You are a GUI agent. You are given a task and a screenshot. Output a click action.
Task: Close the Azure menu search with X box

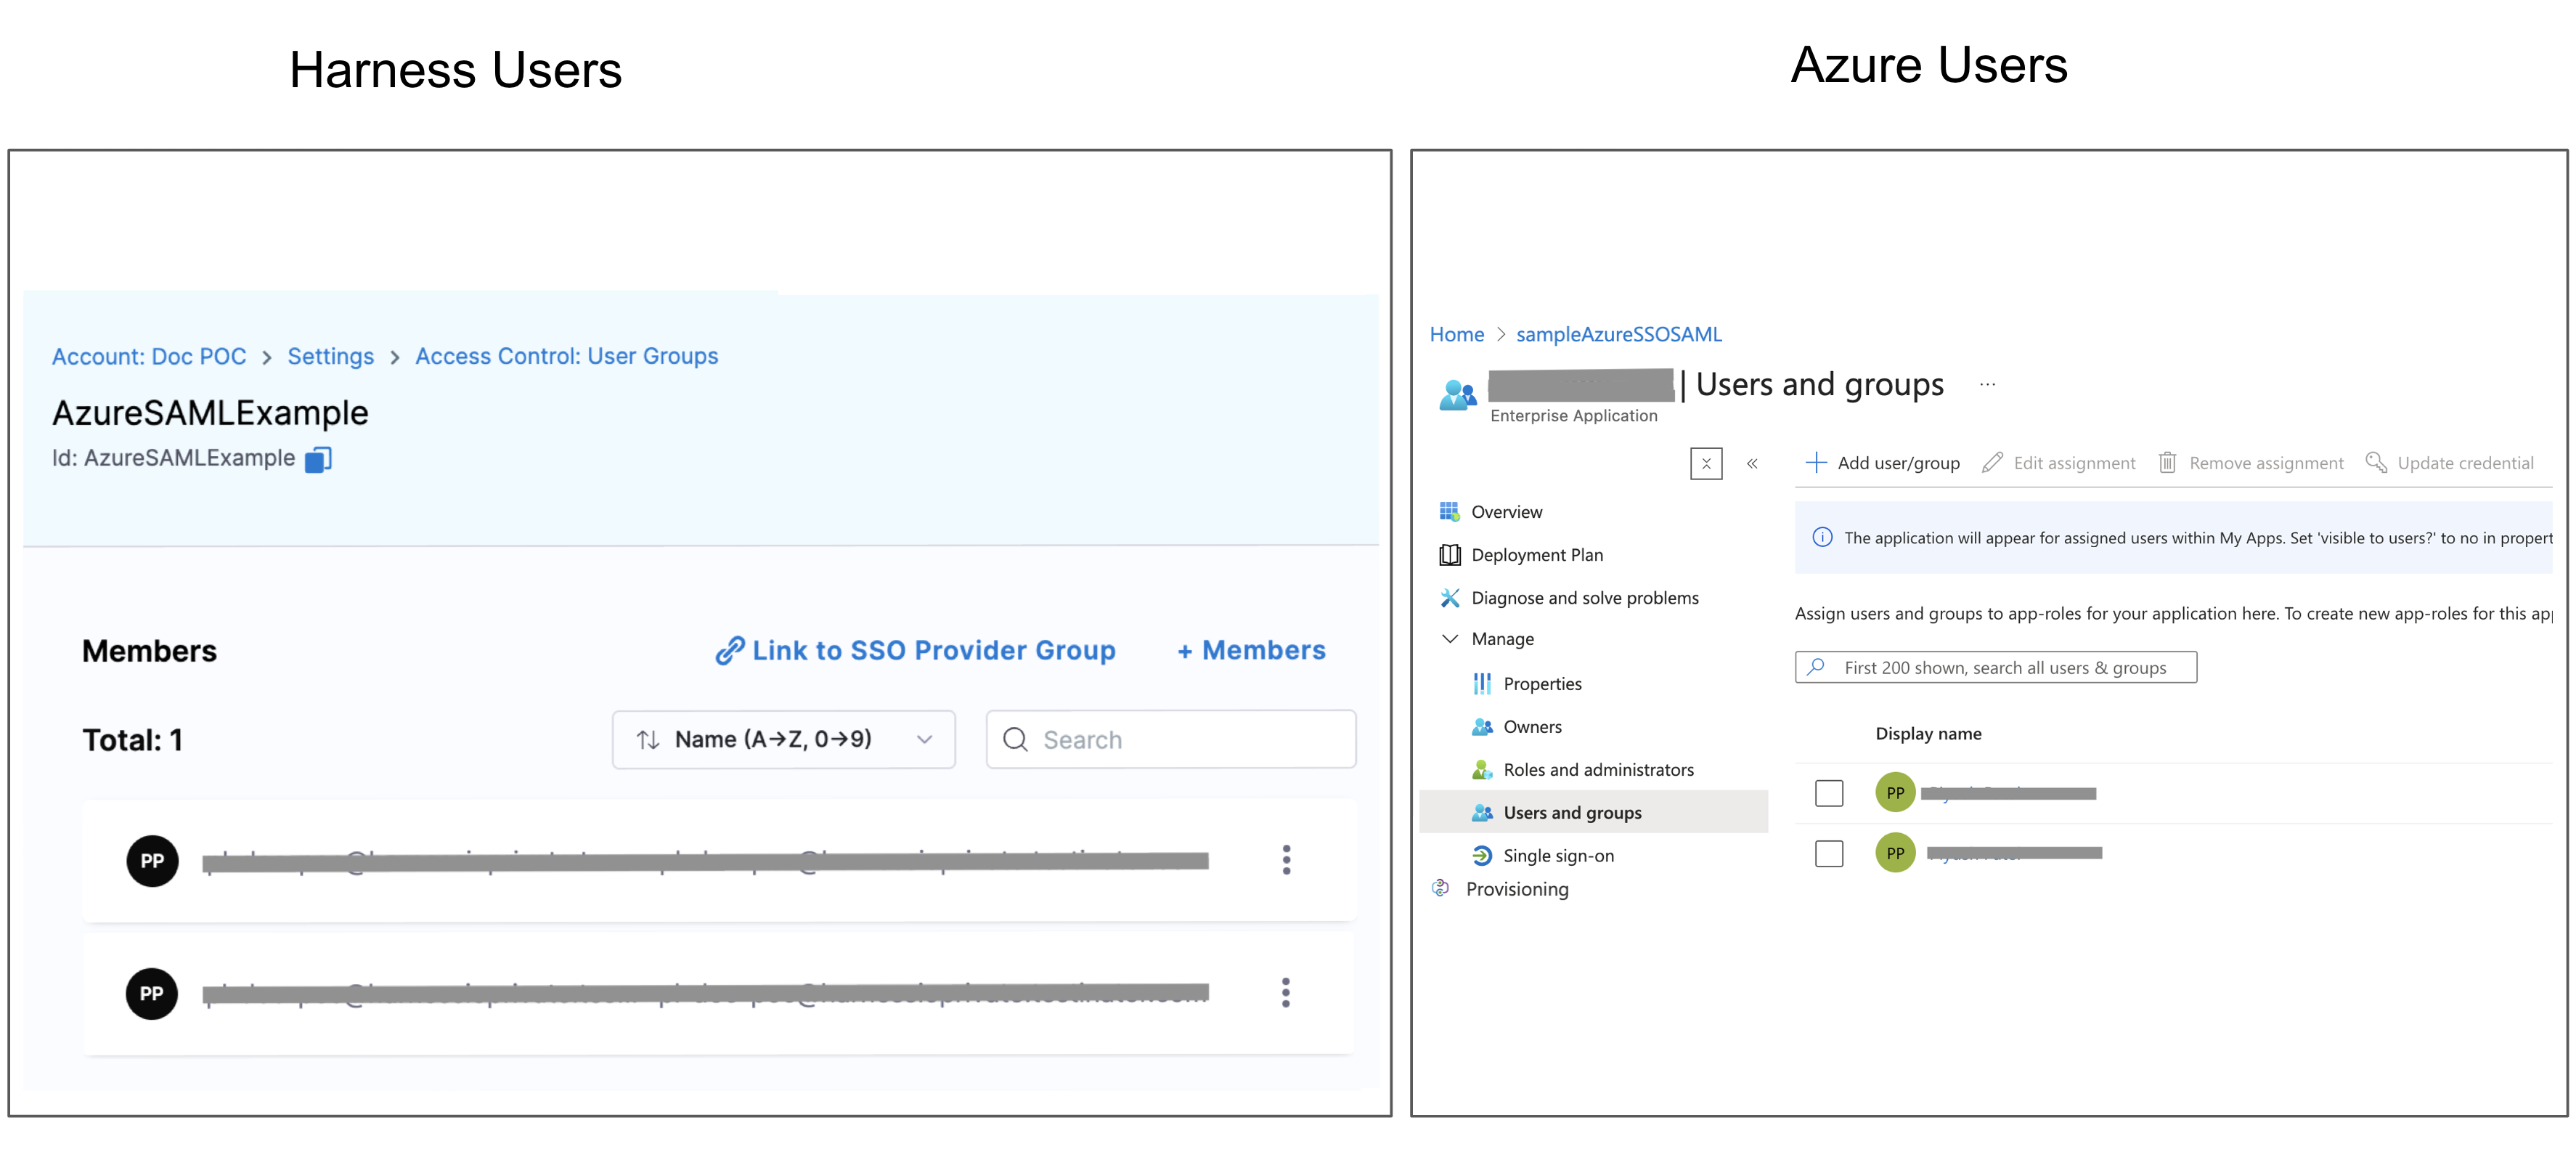[1706, 464]
